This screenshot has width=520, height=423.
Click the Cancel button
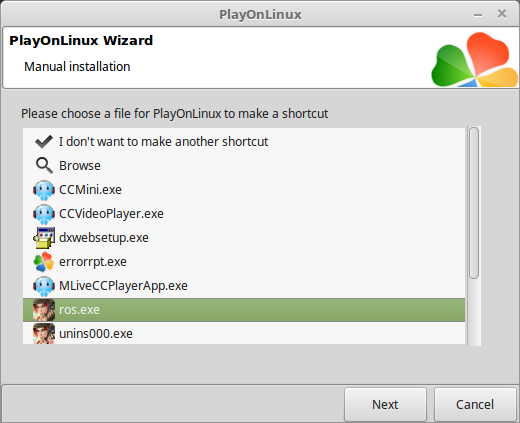pos(475,404)
